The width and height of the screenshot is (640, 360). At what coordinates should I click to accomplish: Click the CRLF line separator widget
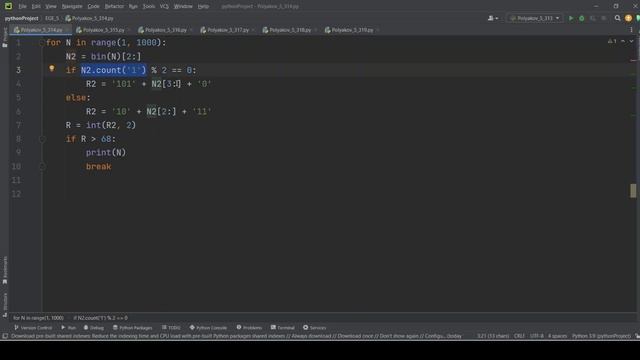pos(519,336)
